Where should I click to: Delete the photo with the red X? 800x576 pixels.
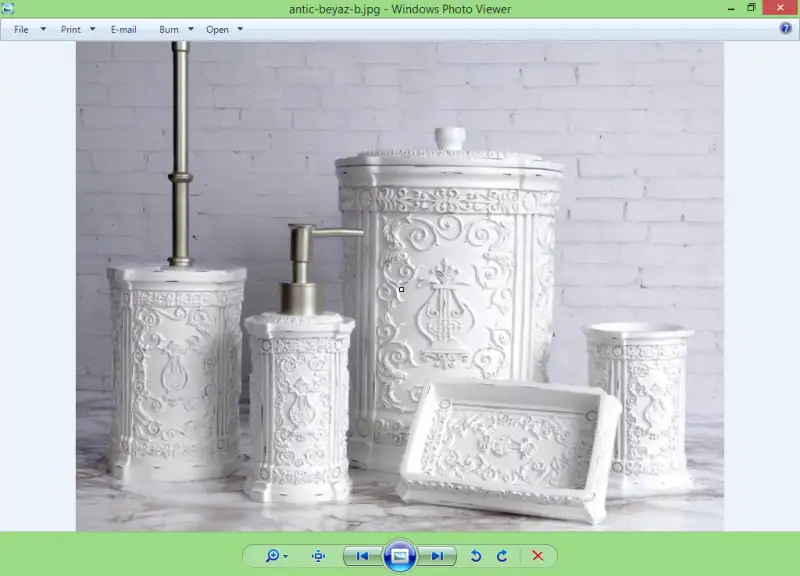(x=538, y=556)
